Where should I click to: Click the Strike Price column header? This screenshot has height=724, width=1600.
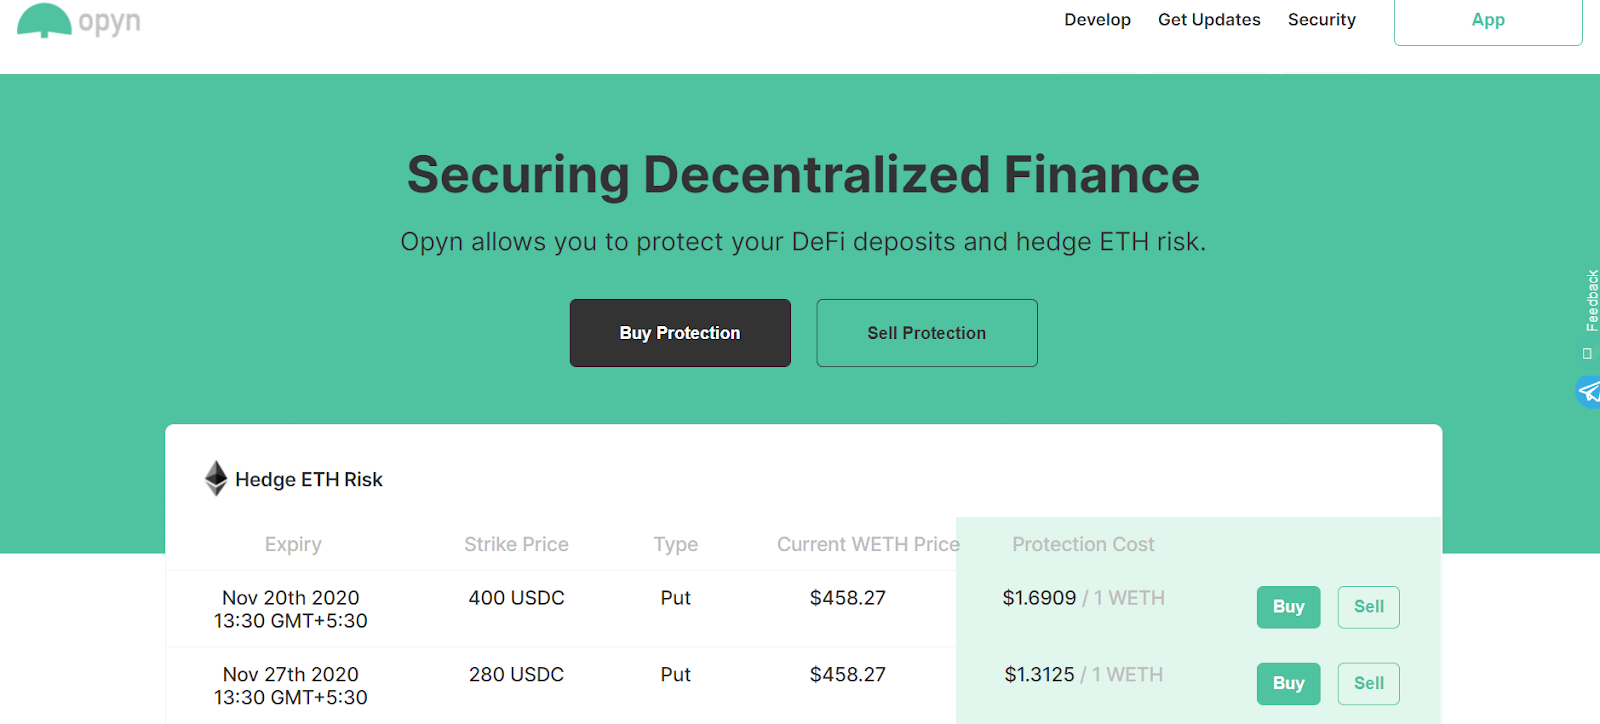(516, 545)
